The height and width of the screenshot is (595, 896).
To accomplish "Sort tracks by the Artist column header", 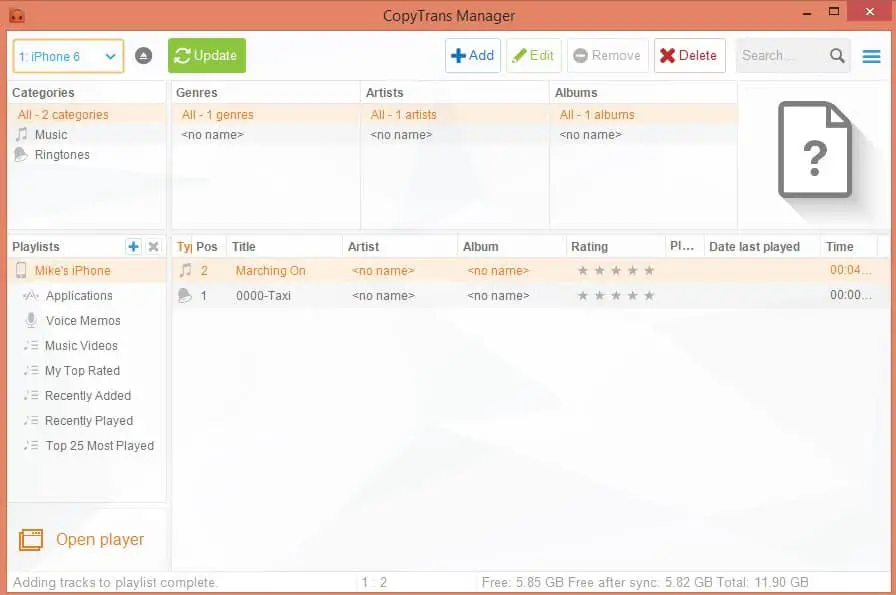I will click(400, 246).
